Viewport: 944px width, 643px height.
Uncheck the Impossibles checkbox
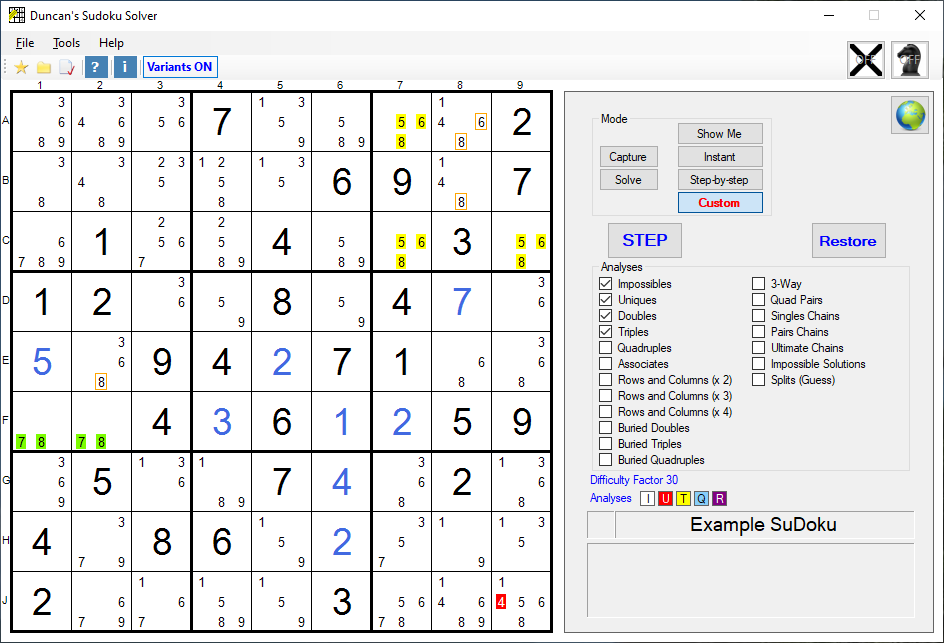606,284
